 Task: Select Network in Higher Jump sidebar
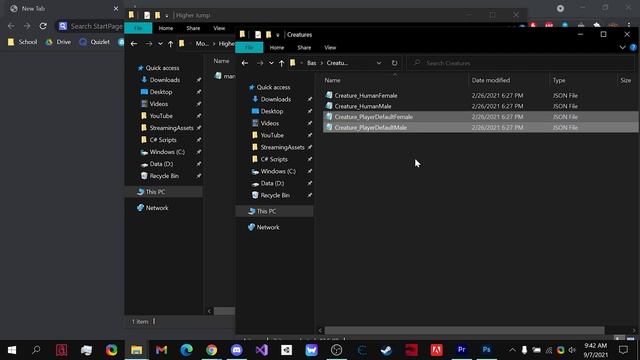tap(152, 208)
